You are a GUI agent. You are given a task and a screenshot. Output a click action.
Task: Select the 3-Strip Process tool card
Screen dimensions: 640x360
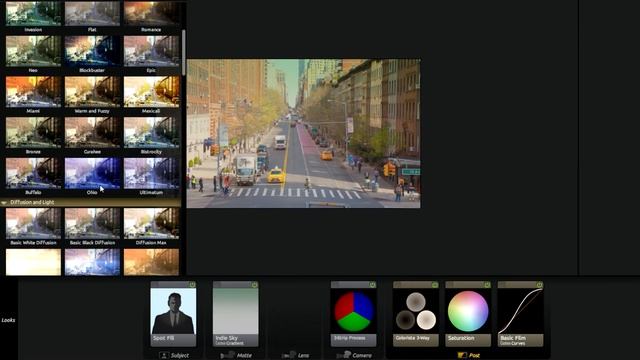[x=353, y=314]
